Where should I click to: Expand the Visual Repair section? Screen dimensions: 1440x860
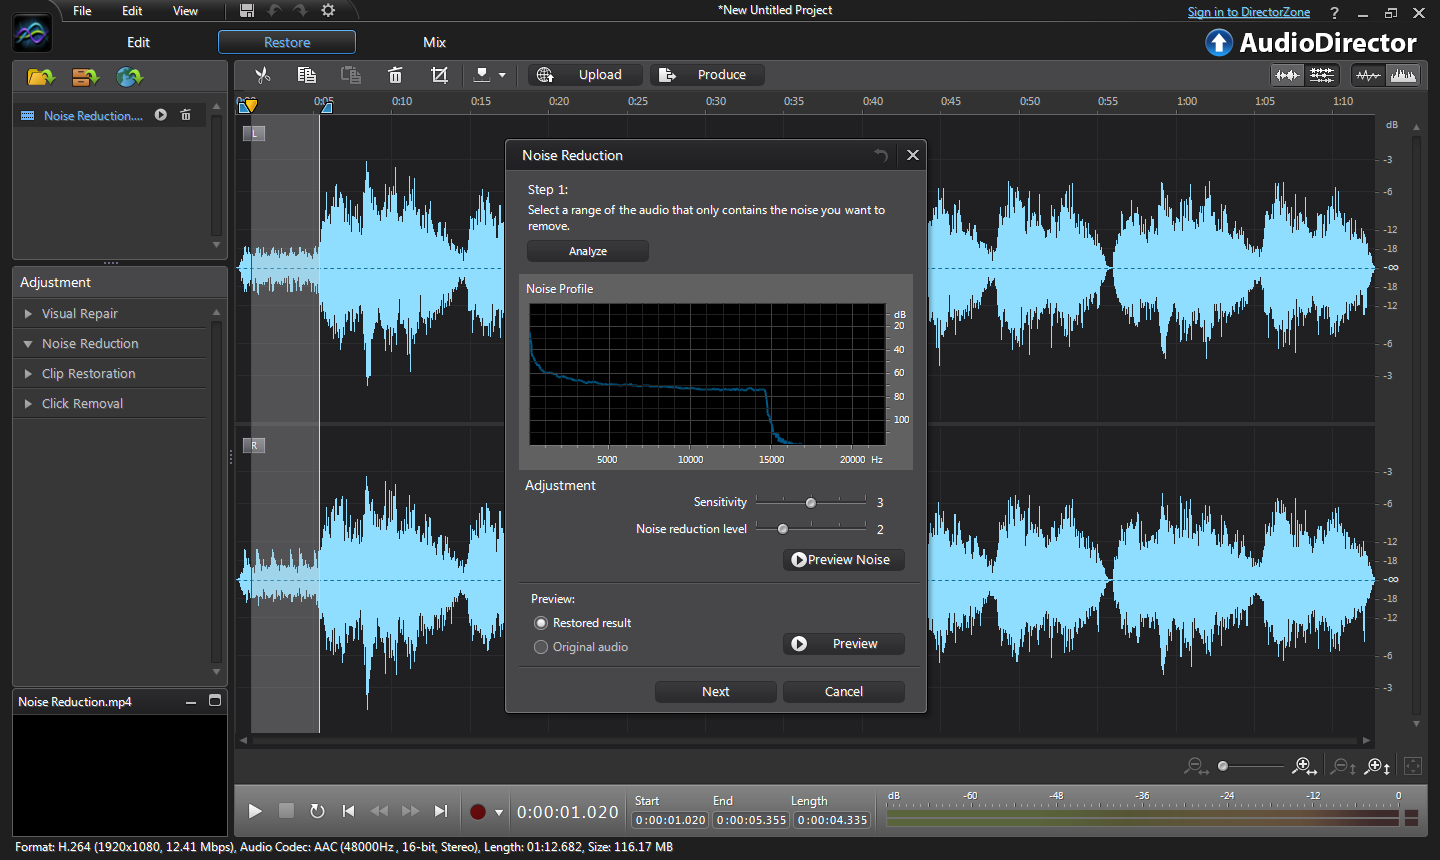coord(28,313)
